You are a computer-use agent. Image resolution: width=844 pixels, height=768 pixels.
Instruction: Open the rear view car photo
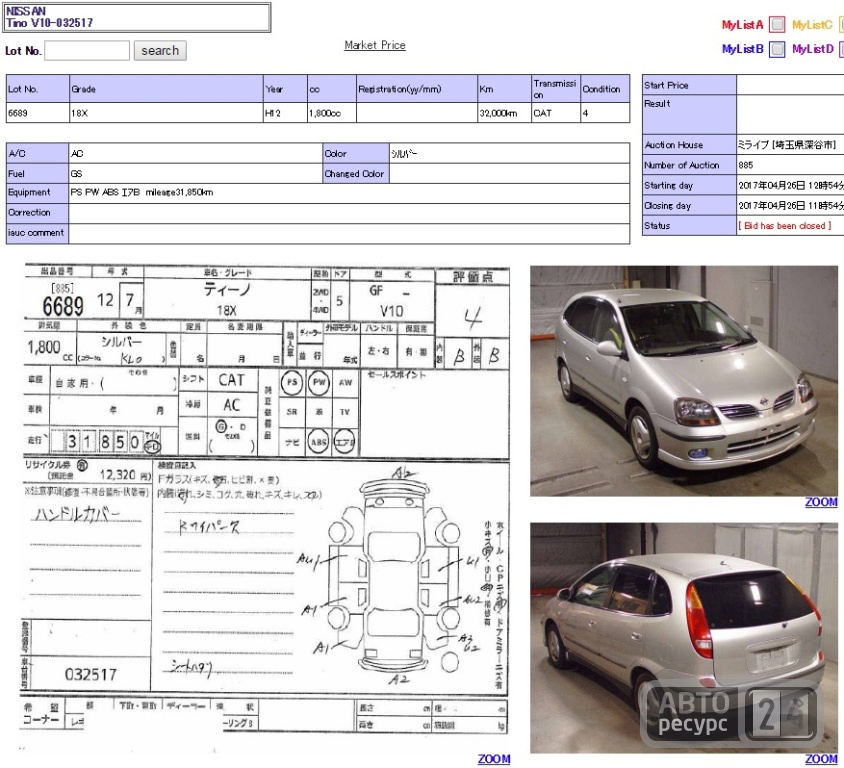tap(684, 638)
